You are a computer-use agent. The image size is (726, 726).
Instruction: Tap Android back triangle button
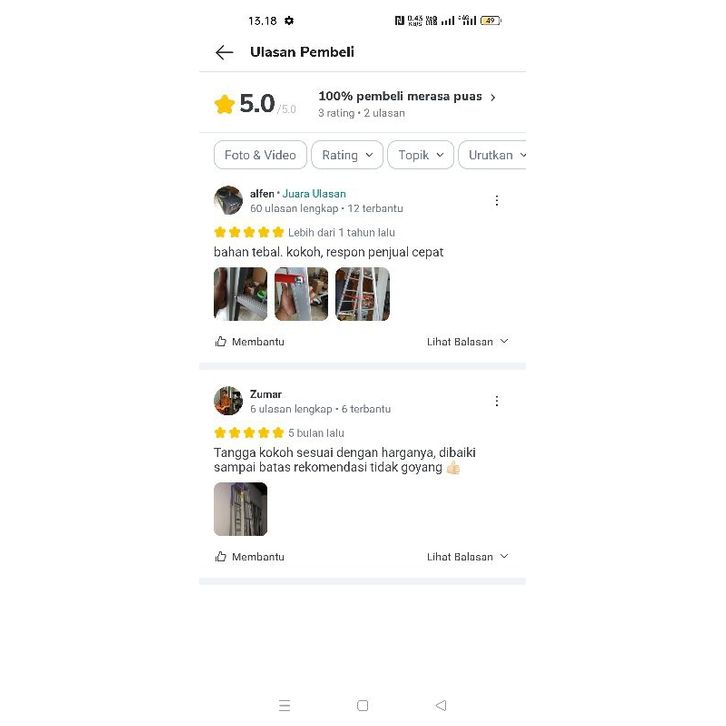pyautogui.click(x=441, y=705)
